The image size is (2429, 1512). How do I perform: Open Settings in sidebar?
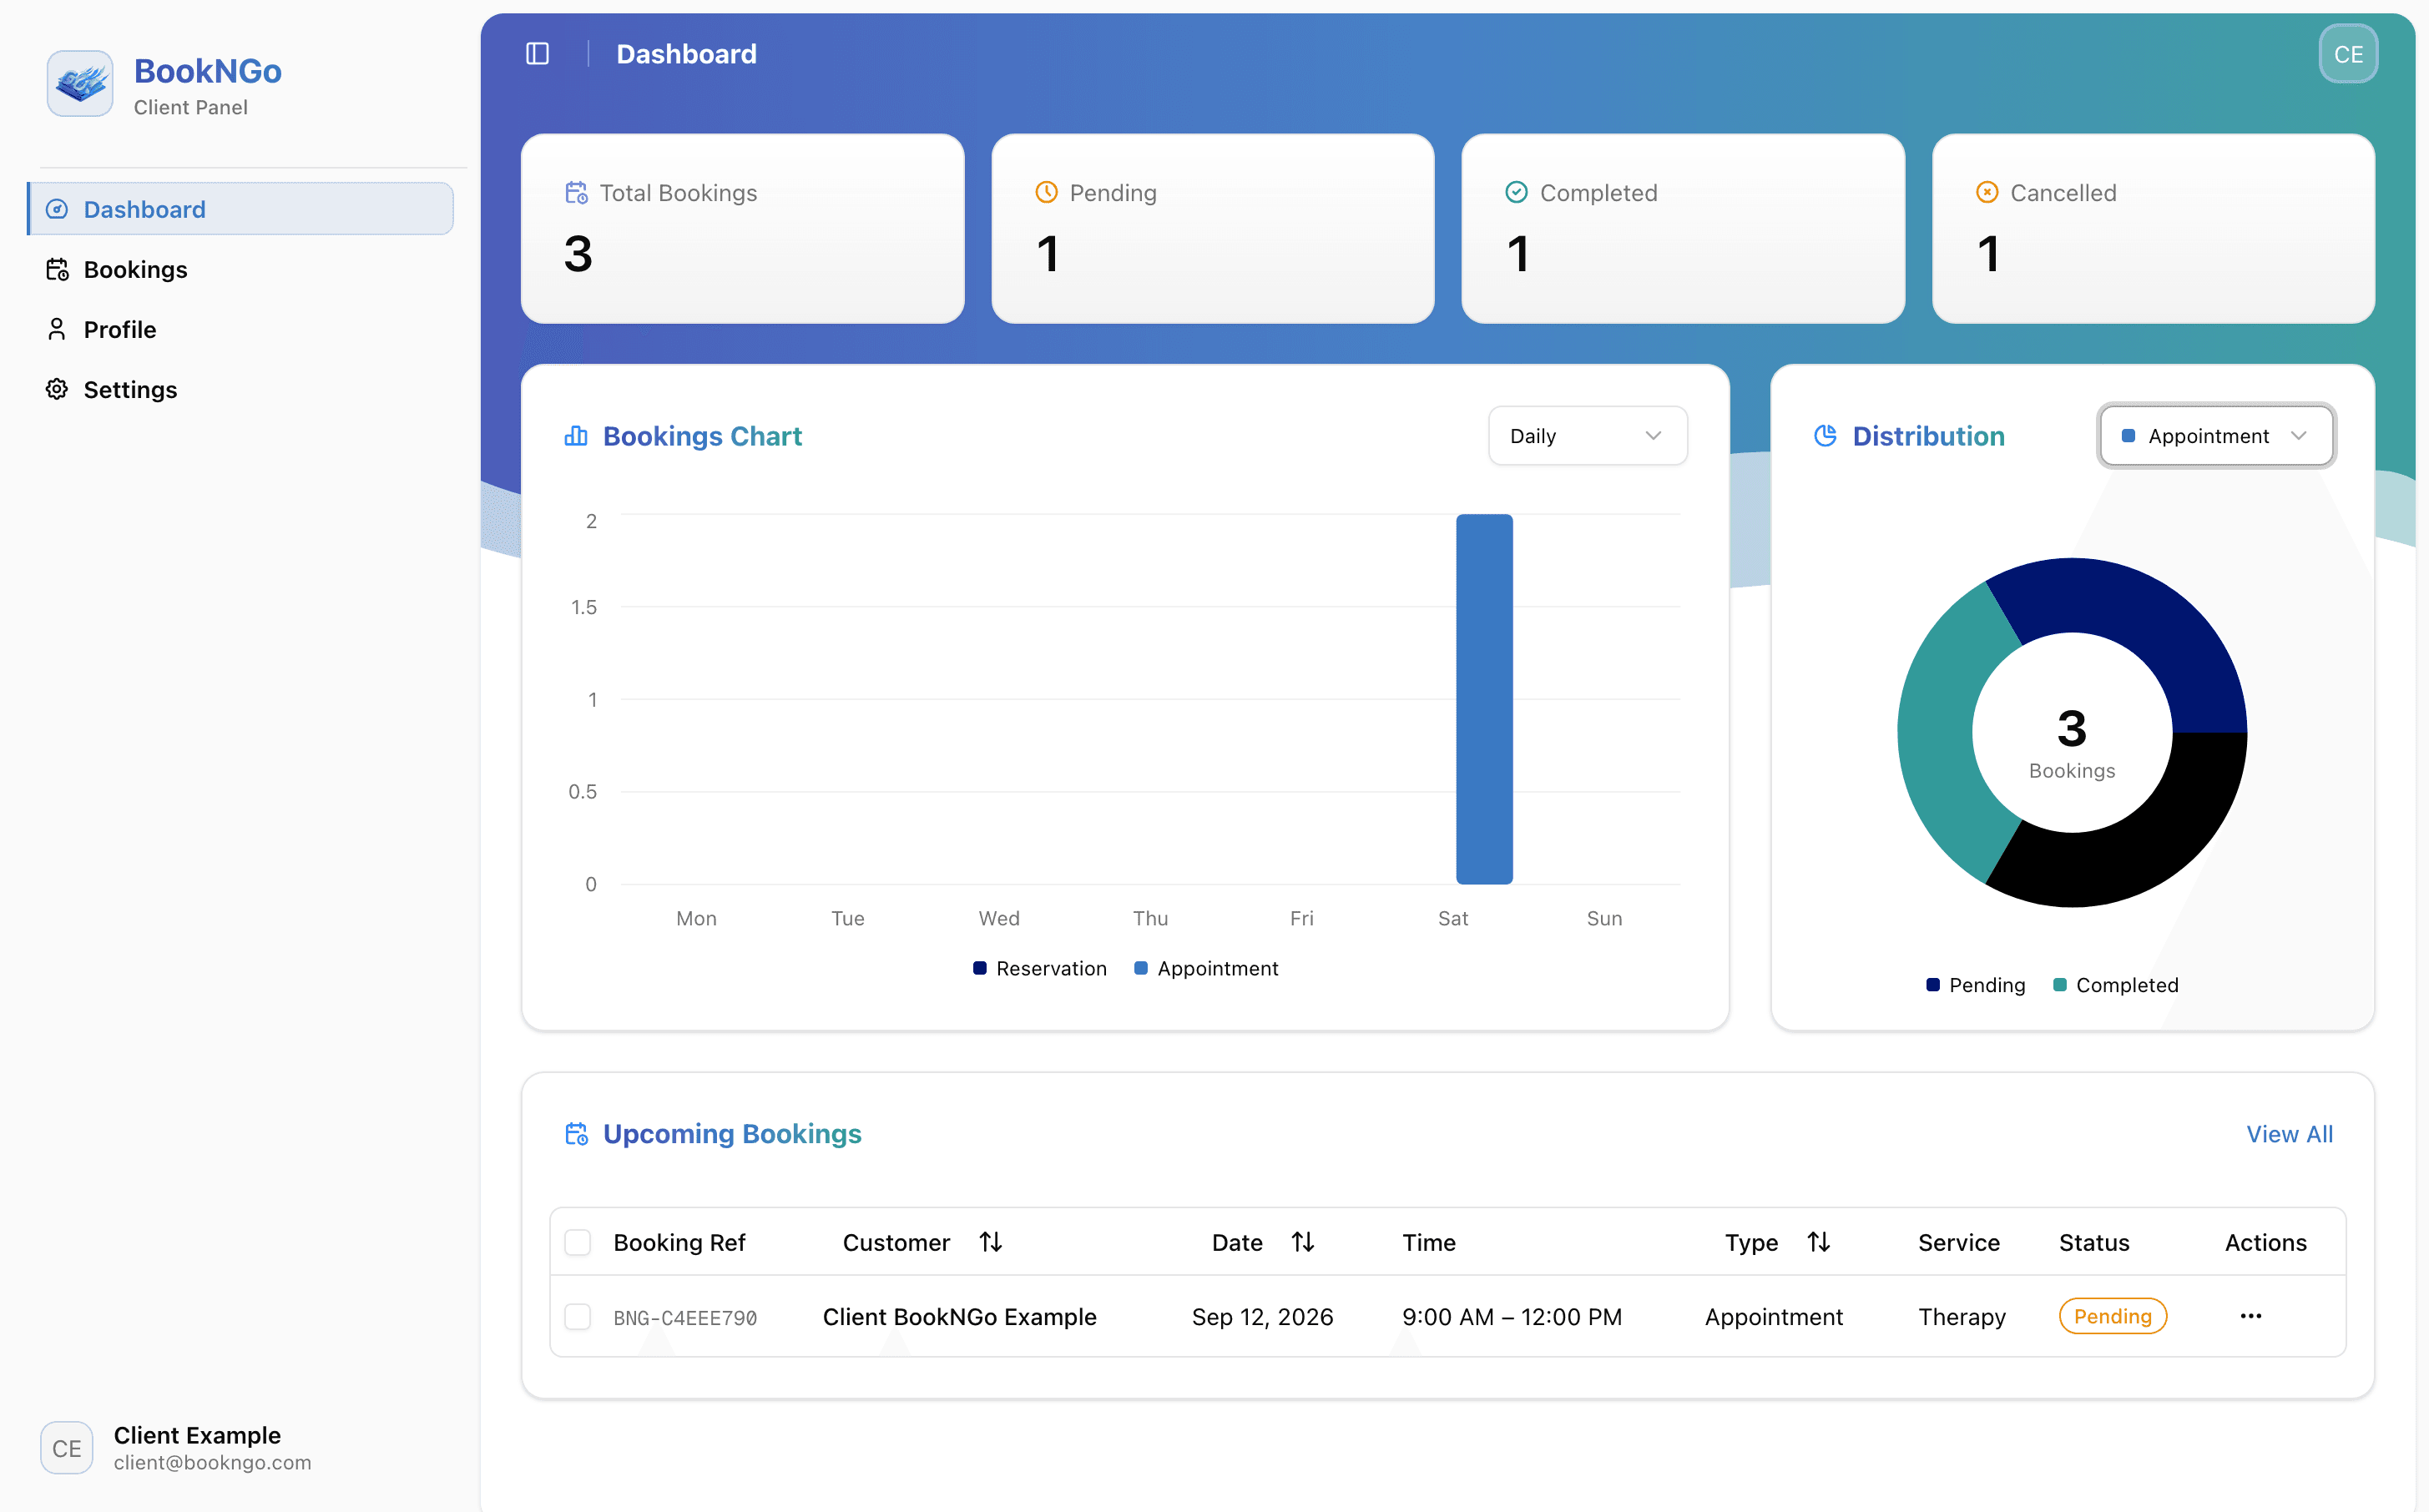(x=240, y=389)
